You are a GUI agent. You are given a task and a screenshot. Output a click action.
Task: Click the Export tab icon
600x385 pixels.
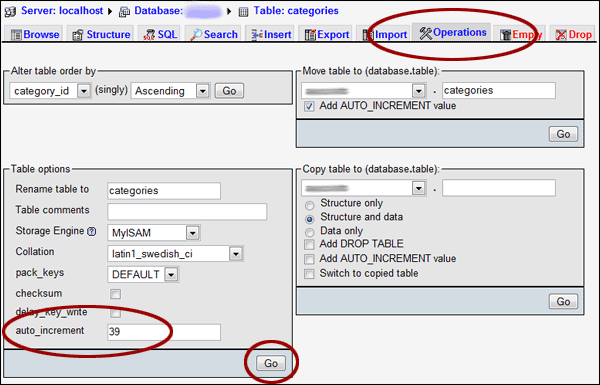coord(310,35)
